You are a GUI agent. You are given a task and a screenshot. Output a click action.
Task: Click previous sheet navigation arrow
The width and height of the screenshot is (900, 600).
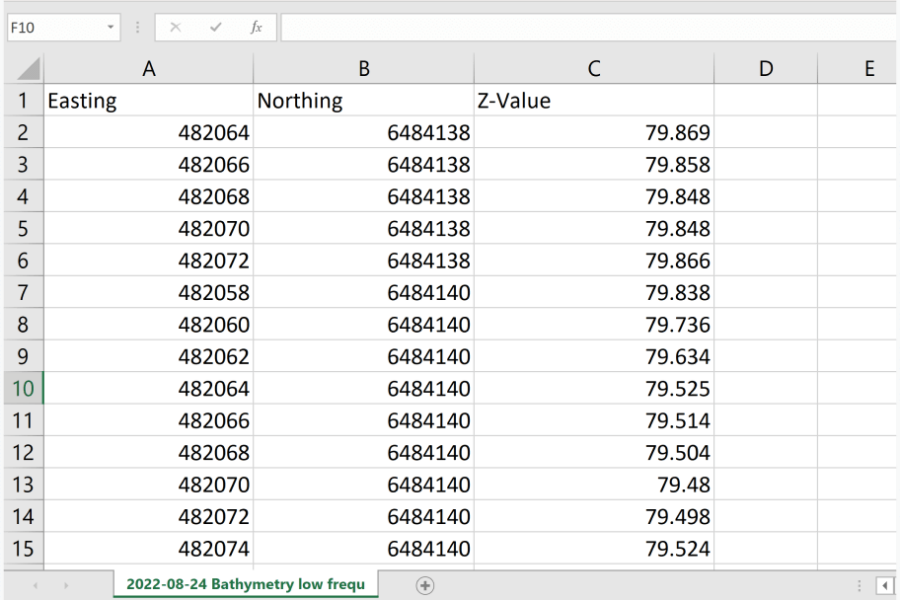tap(36, 585)
